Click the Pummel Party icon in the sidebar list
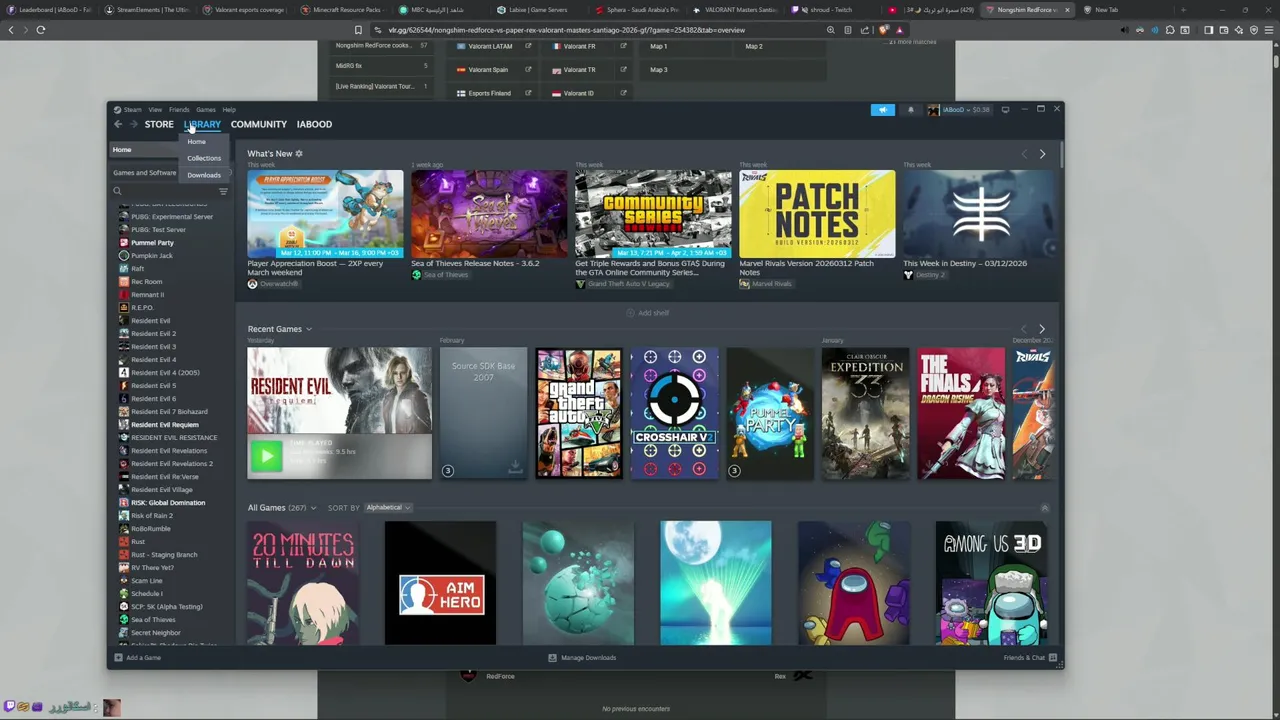This screenshot has height=720, width=1280. [x=123, y=243]
